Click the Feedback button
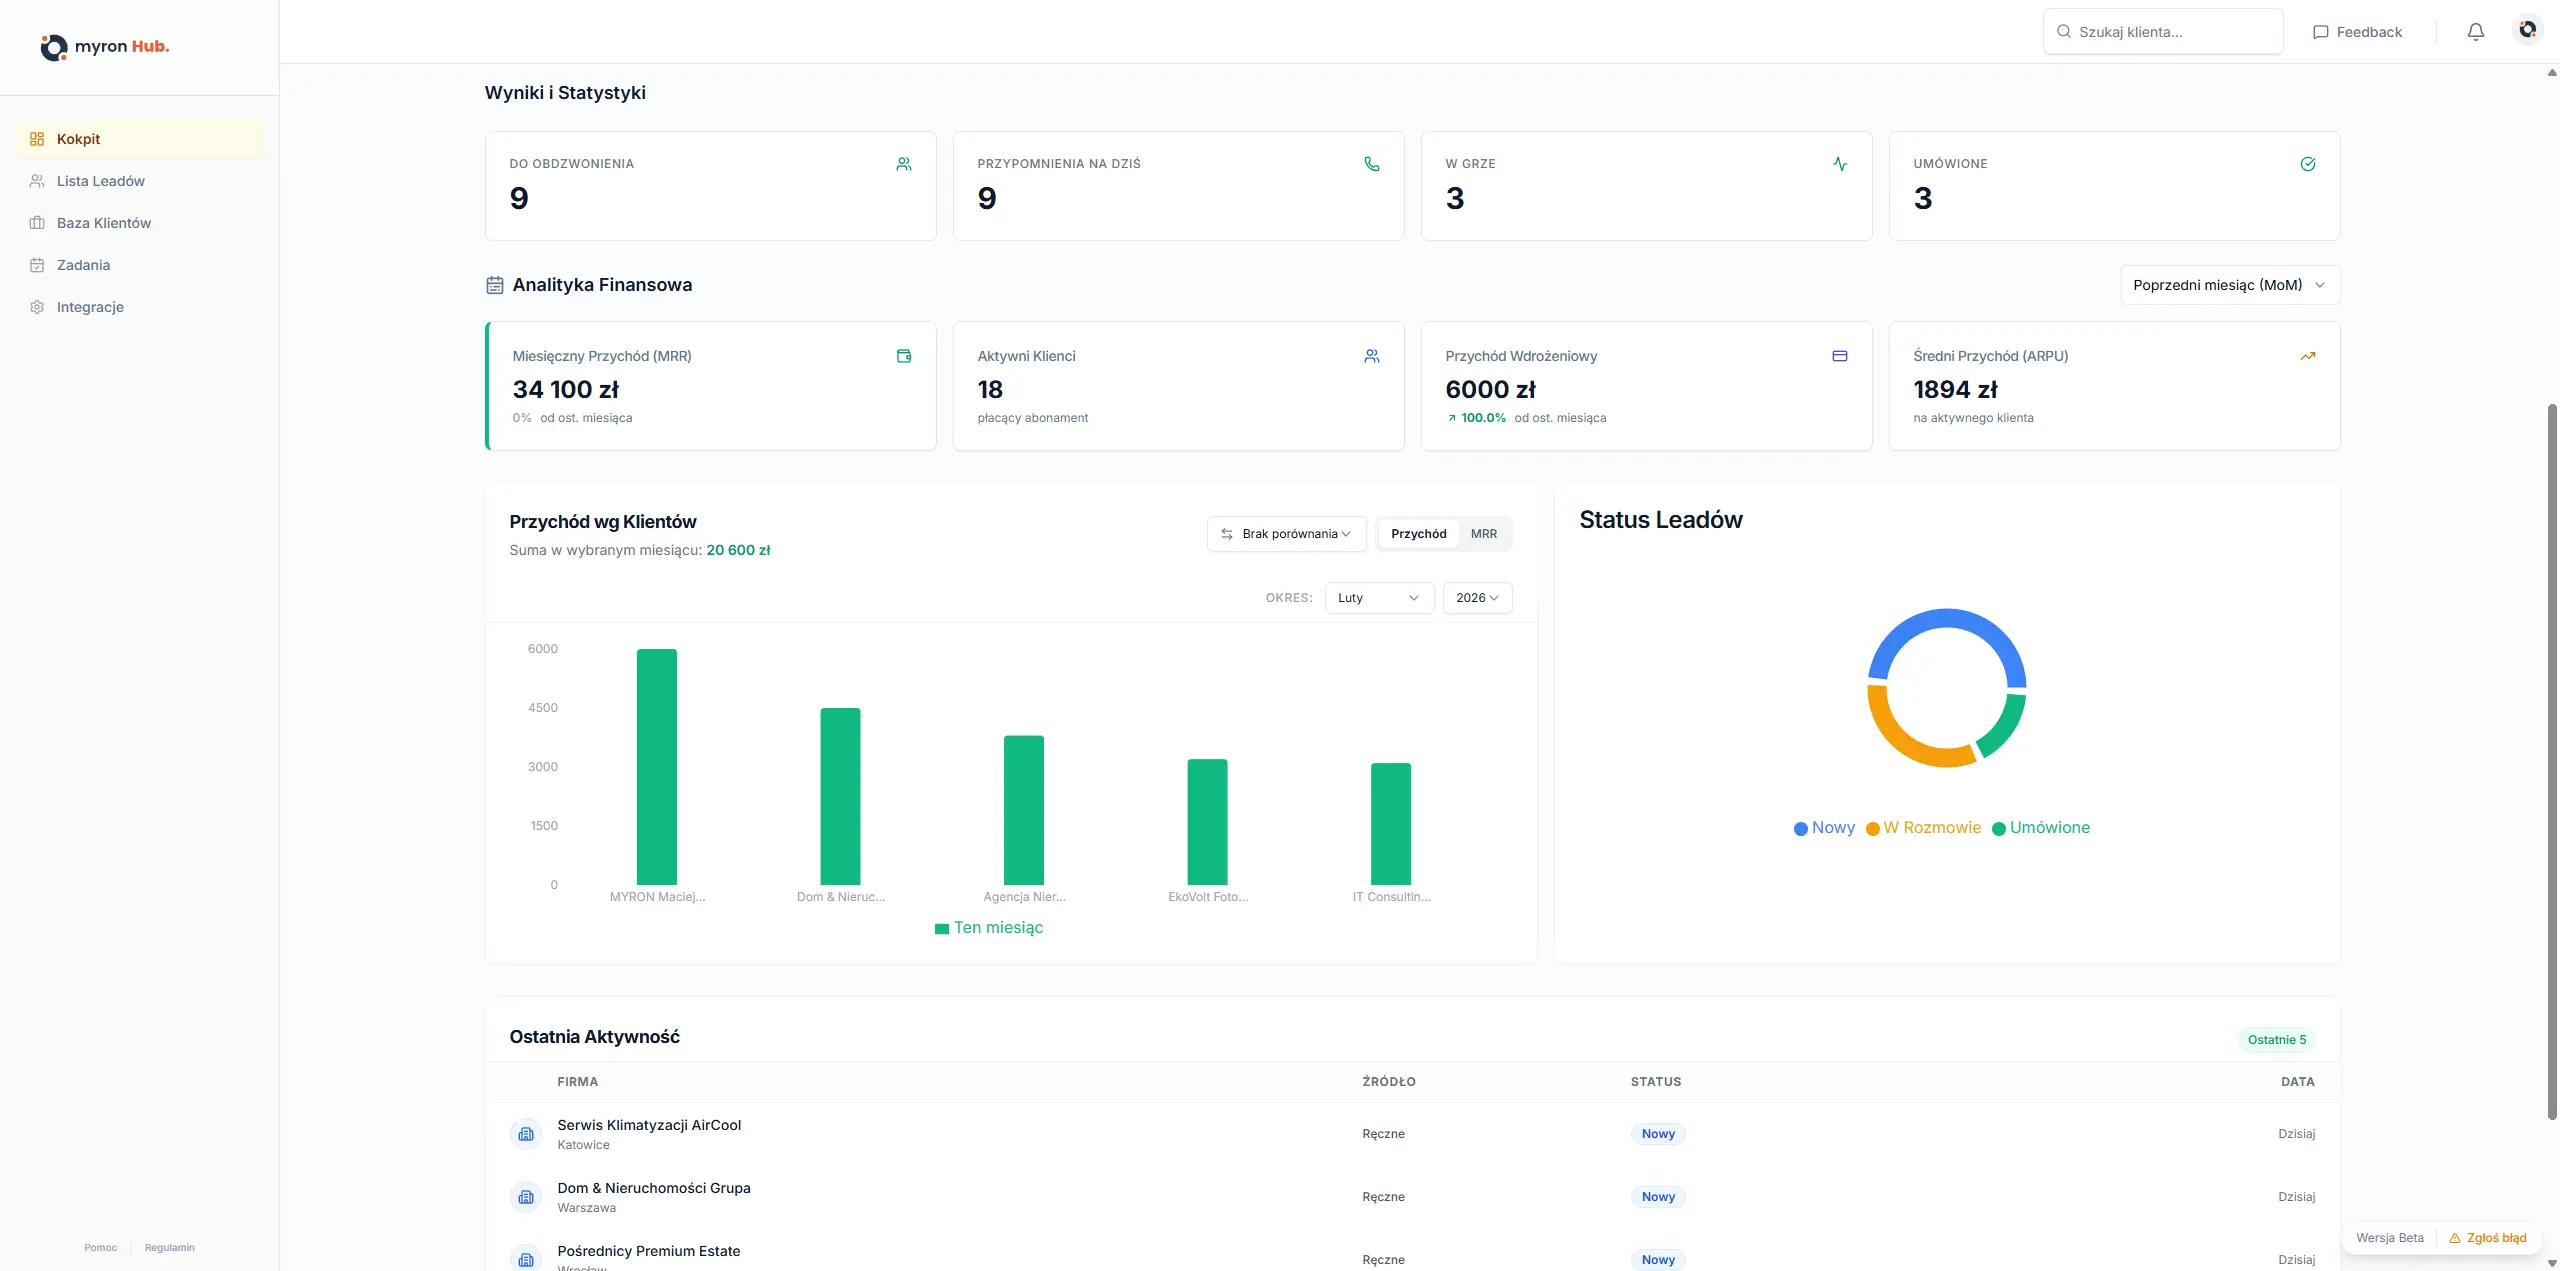The height and width of the screenshot is (1271, 2560). pyautogui.click(x=2357, y=32)
